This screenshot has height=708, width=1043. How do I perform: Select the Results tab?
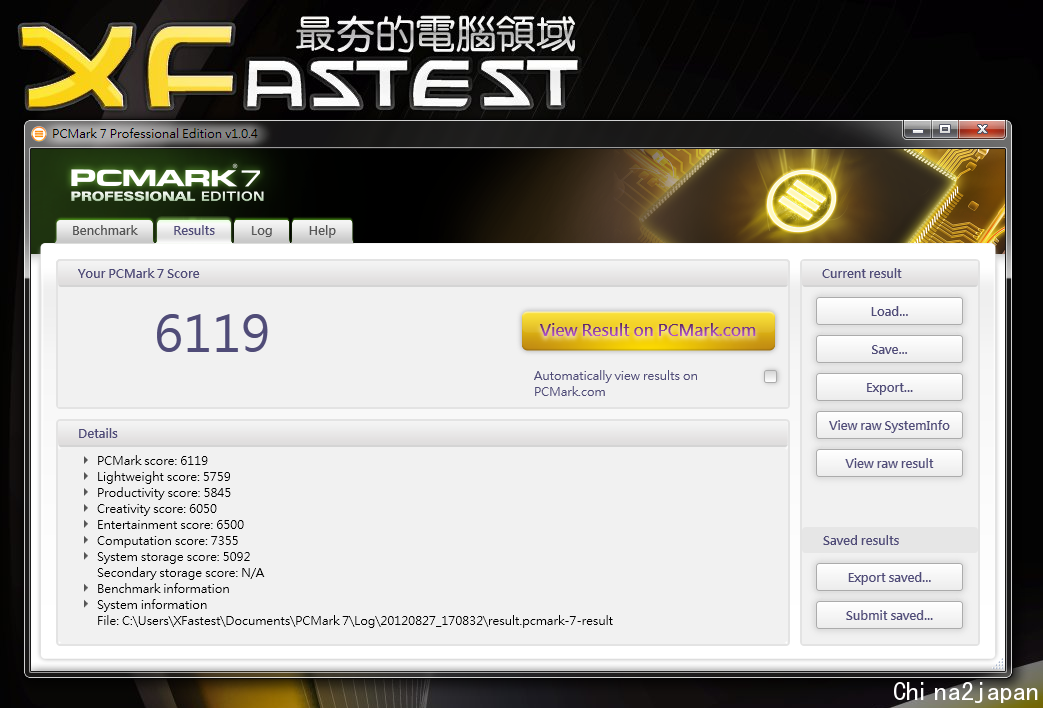tap(194, 231)
